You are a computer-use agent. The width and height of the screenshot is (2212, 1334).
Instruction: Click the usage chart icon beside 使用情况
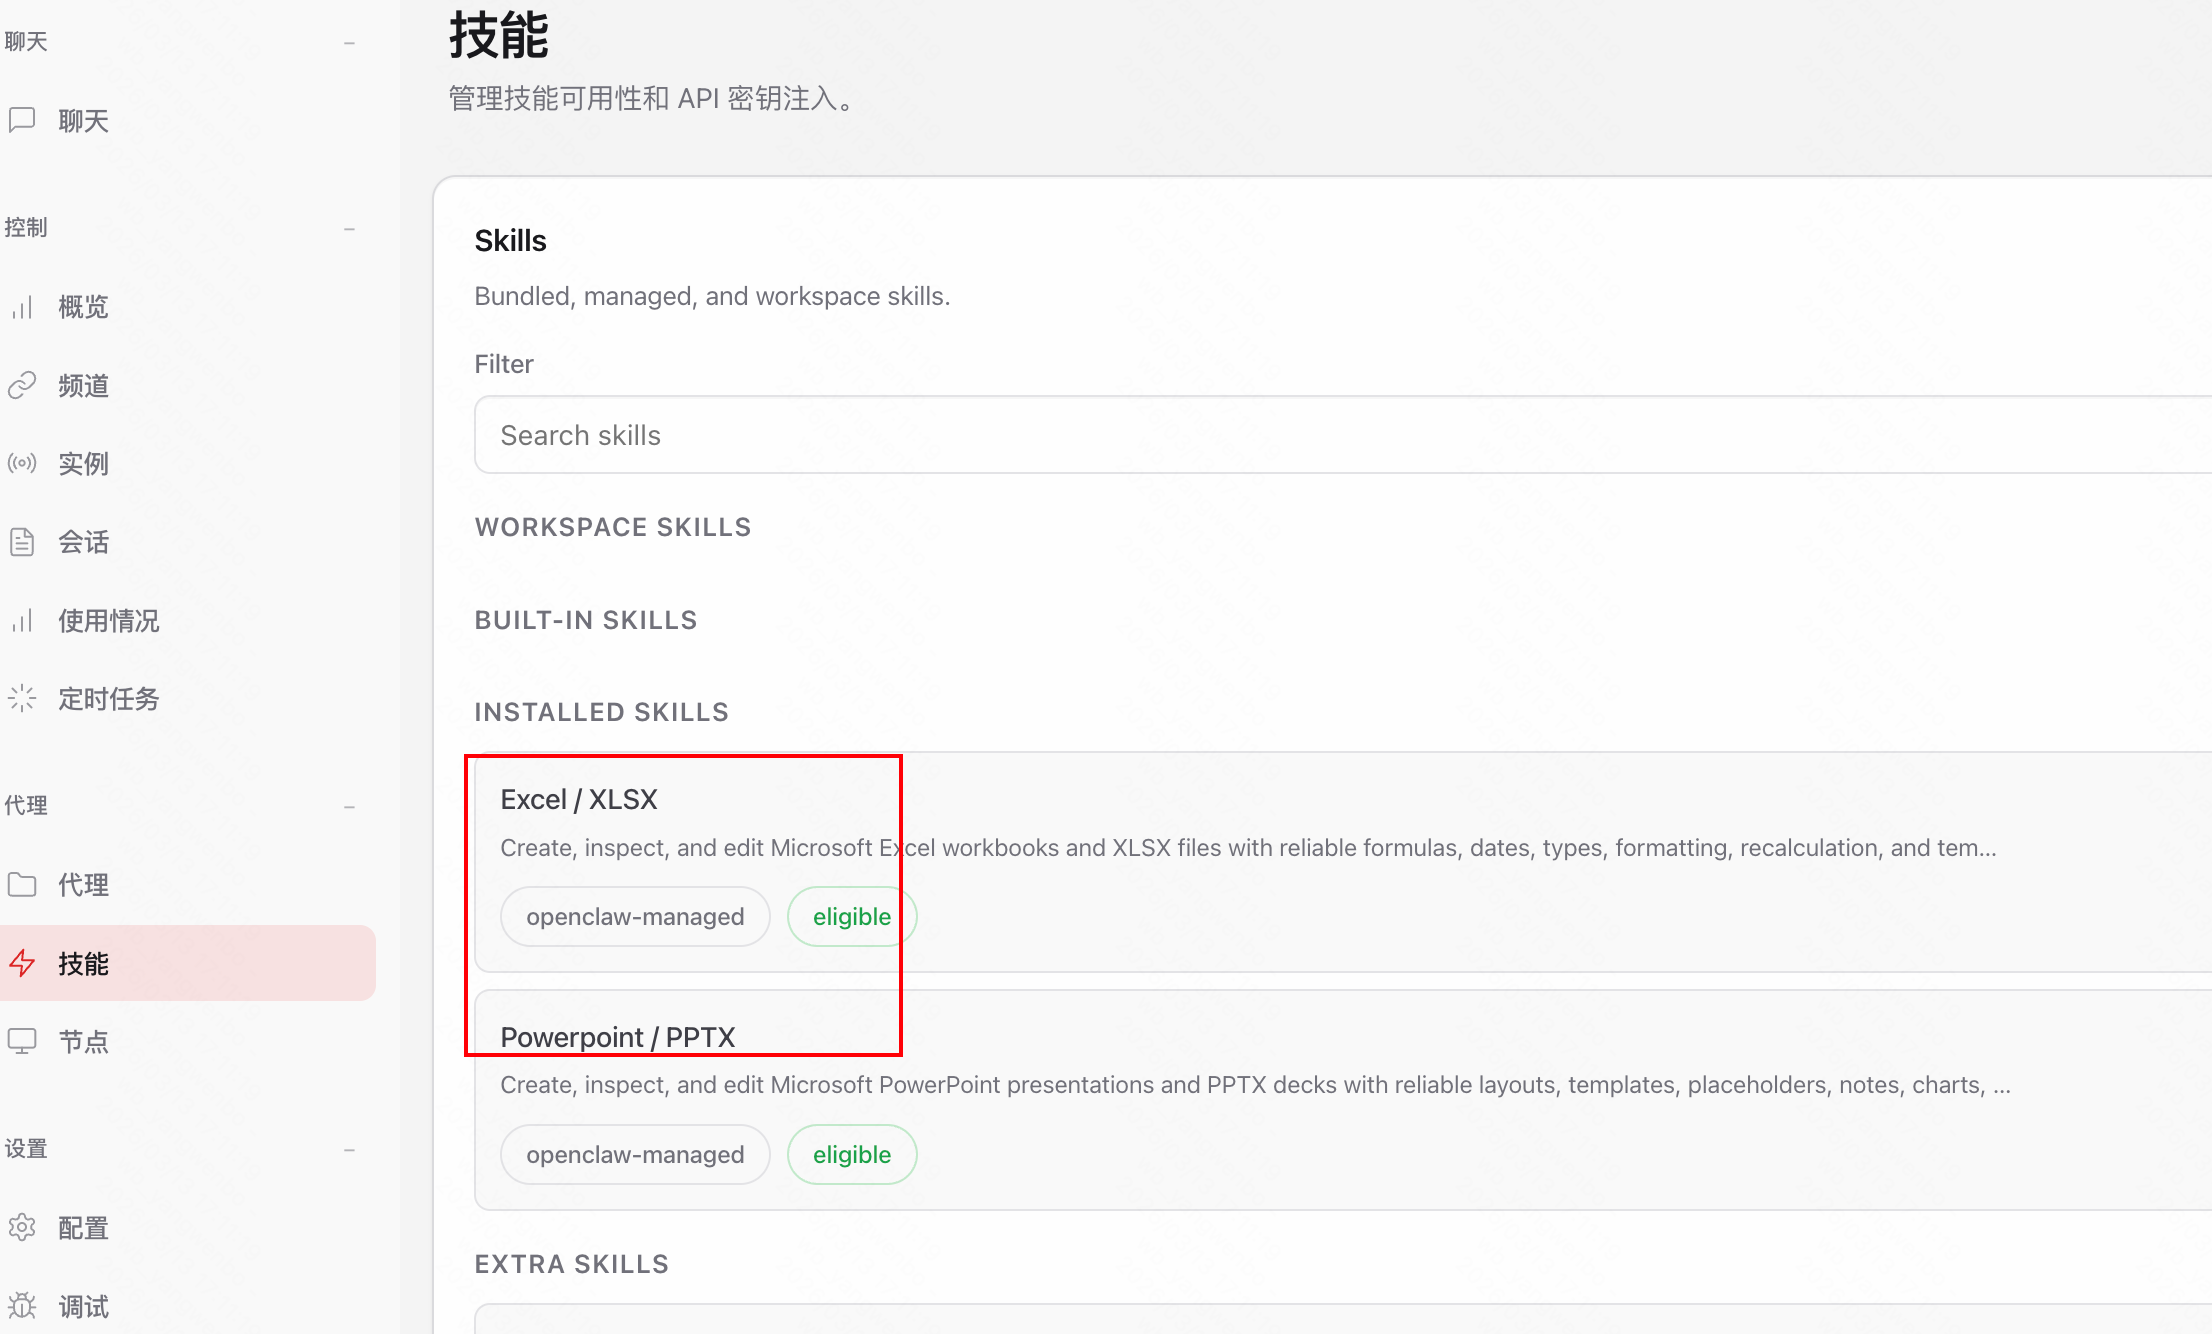click(x=22, y=620)
